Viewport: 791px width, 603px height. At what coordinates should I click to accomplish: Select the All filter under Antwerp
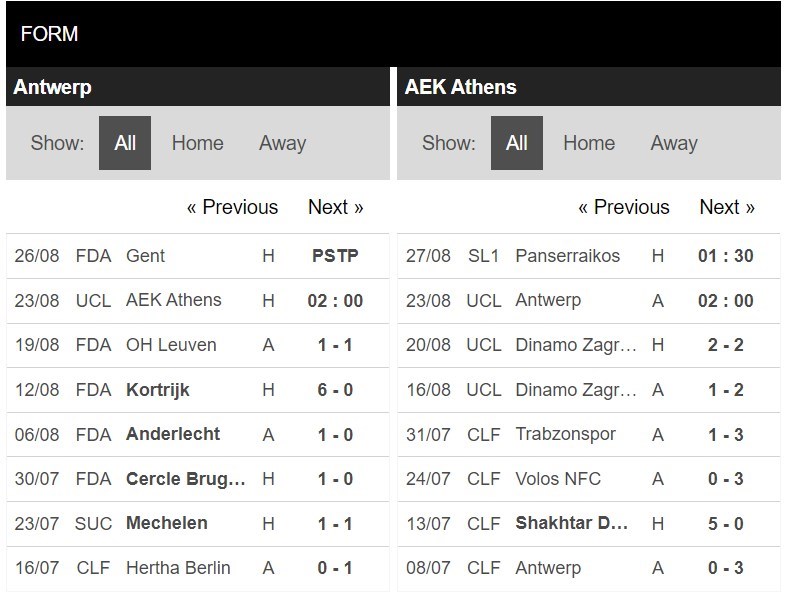(x=125, y=143)
